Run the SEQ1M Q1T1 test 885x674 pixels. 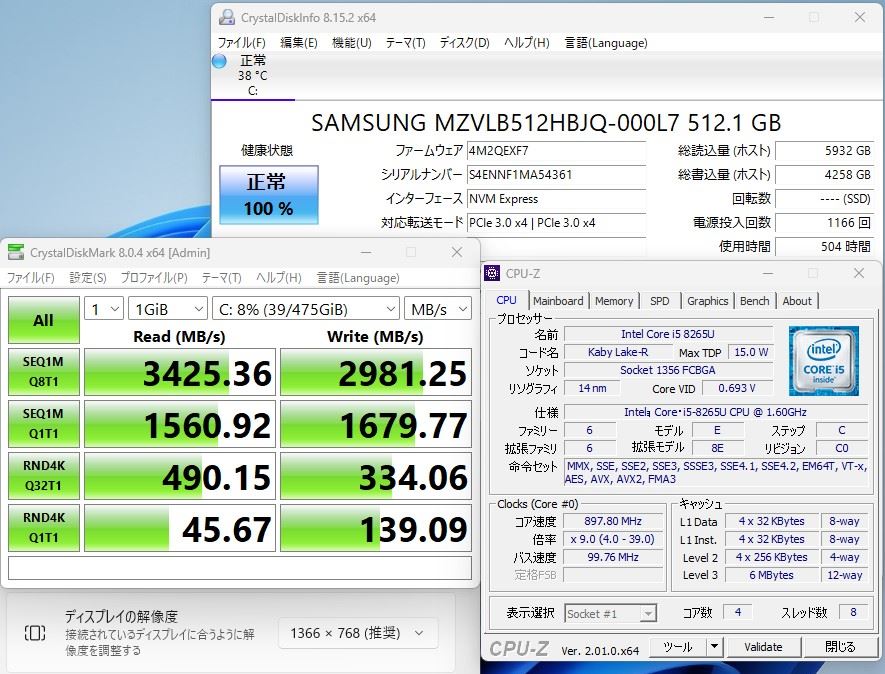[43, 424]
